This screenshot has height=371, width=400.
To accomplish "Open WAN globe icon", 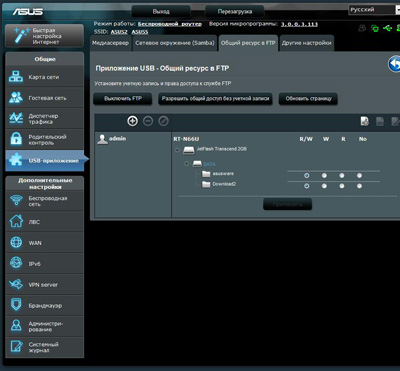I will tap(16, 243).
